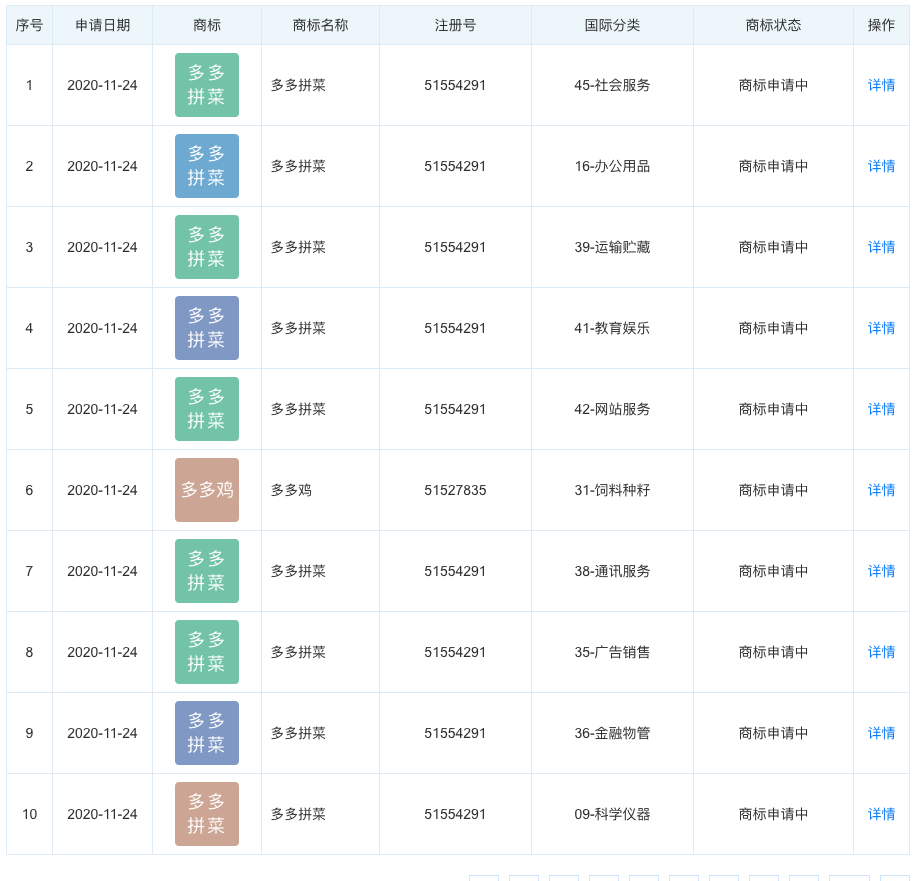916x881 pixels.
Task: Open the trademark image in row 3
Action: [207, 247]
